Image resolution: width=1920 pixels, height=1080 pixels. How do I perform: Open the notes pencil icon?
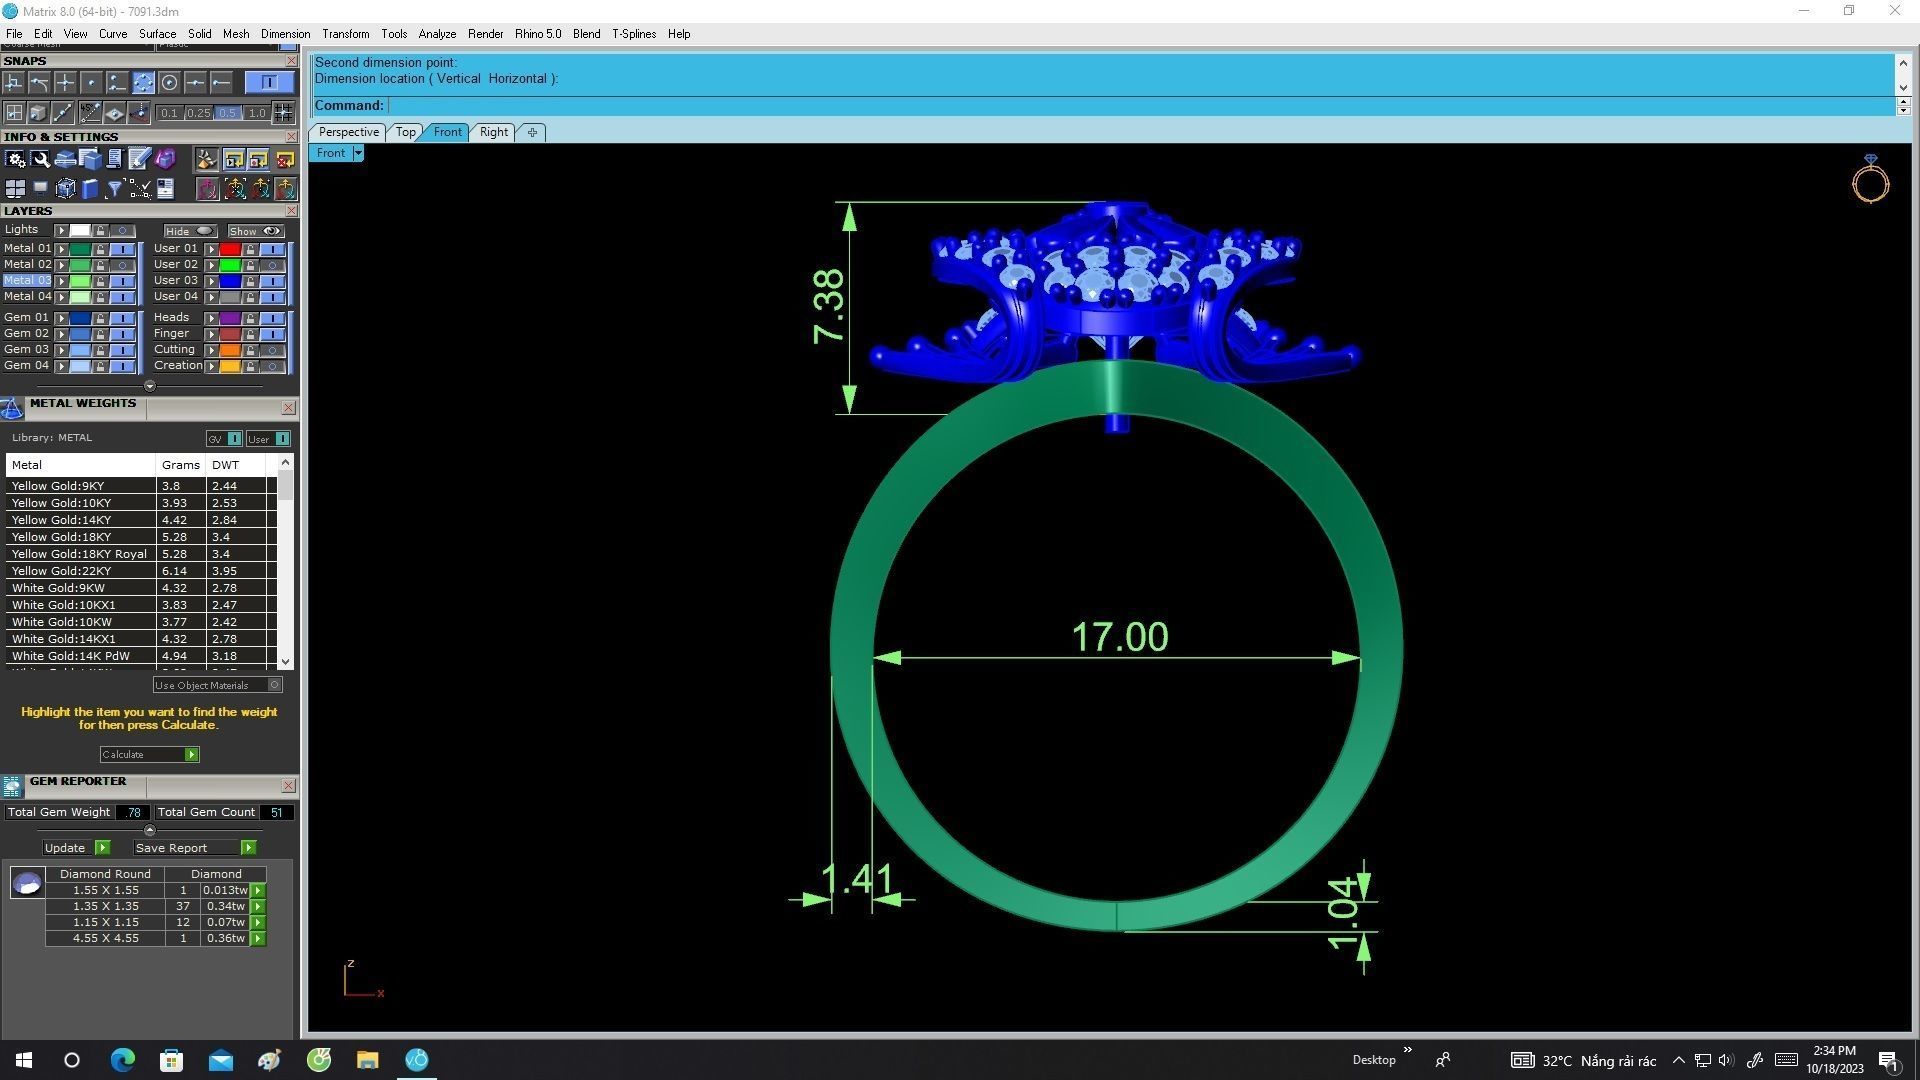(139, 160)
